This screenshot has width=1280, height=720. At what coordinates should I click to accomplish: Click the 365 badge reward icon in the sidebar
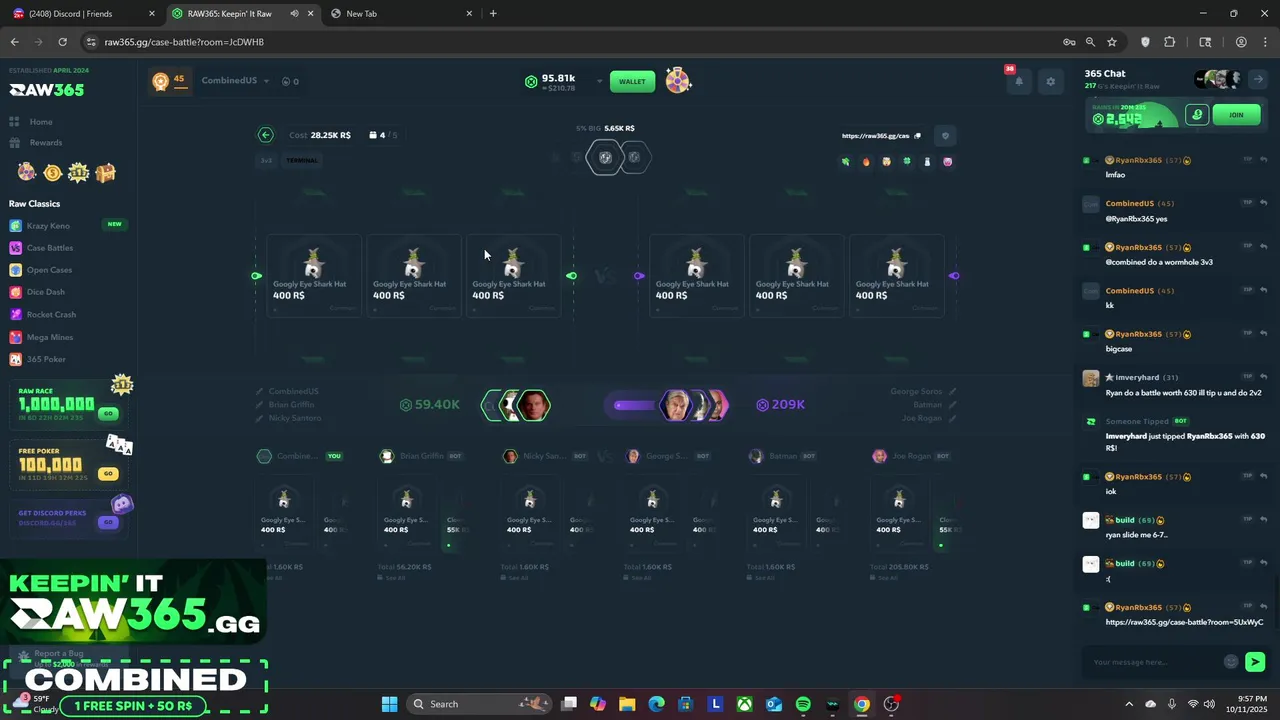point(79,173)
